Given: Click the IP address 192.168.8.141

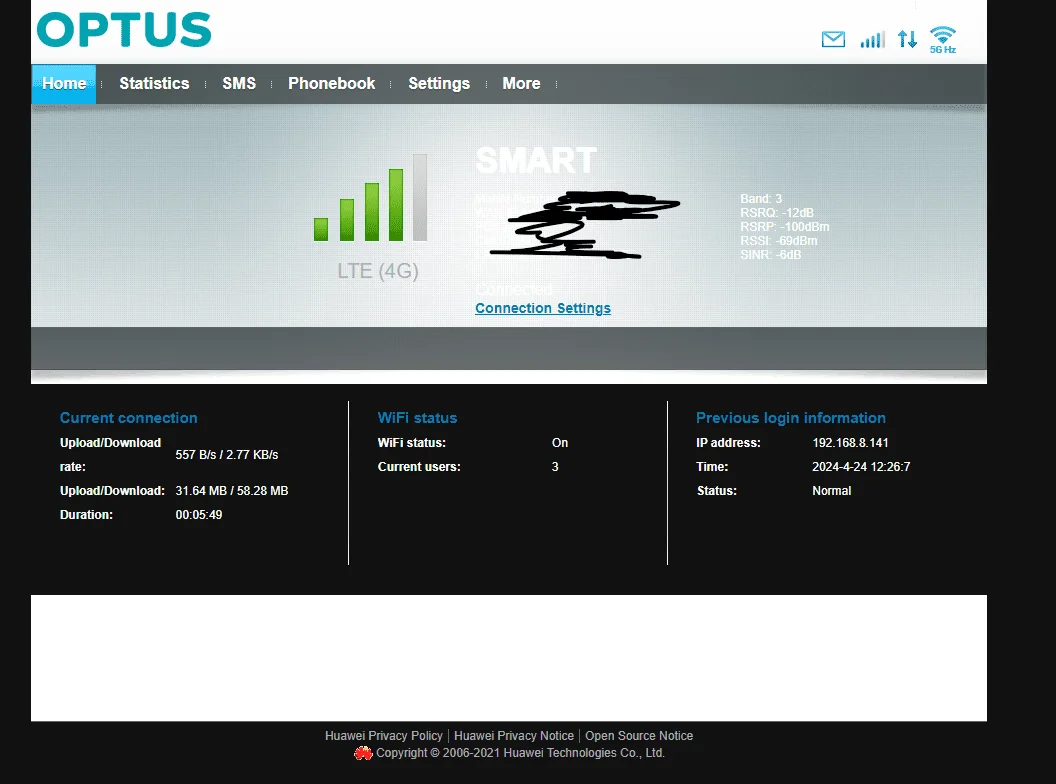Looking at the screenshot, I should pos(850,443).
